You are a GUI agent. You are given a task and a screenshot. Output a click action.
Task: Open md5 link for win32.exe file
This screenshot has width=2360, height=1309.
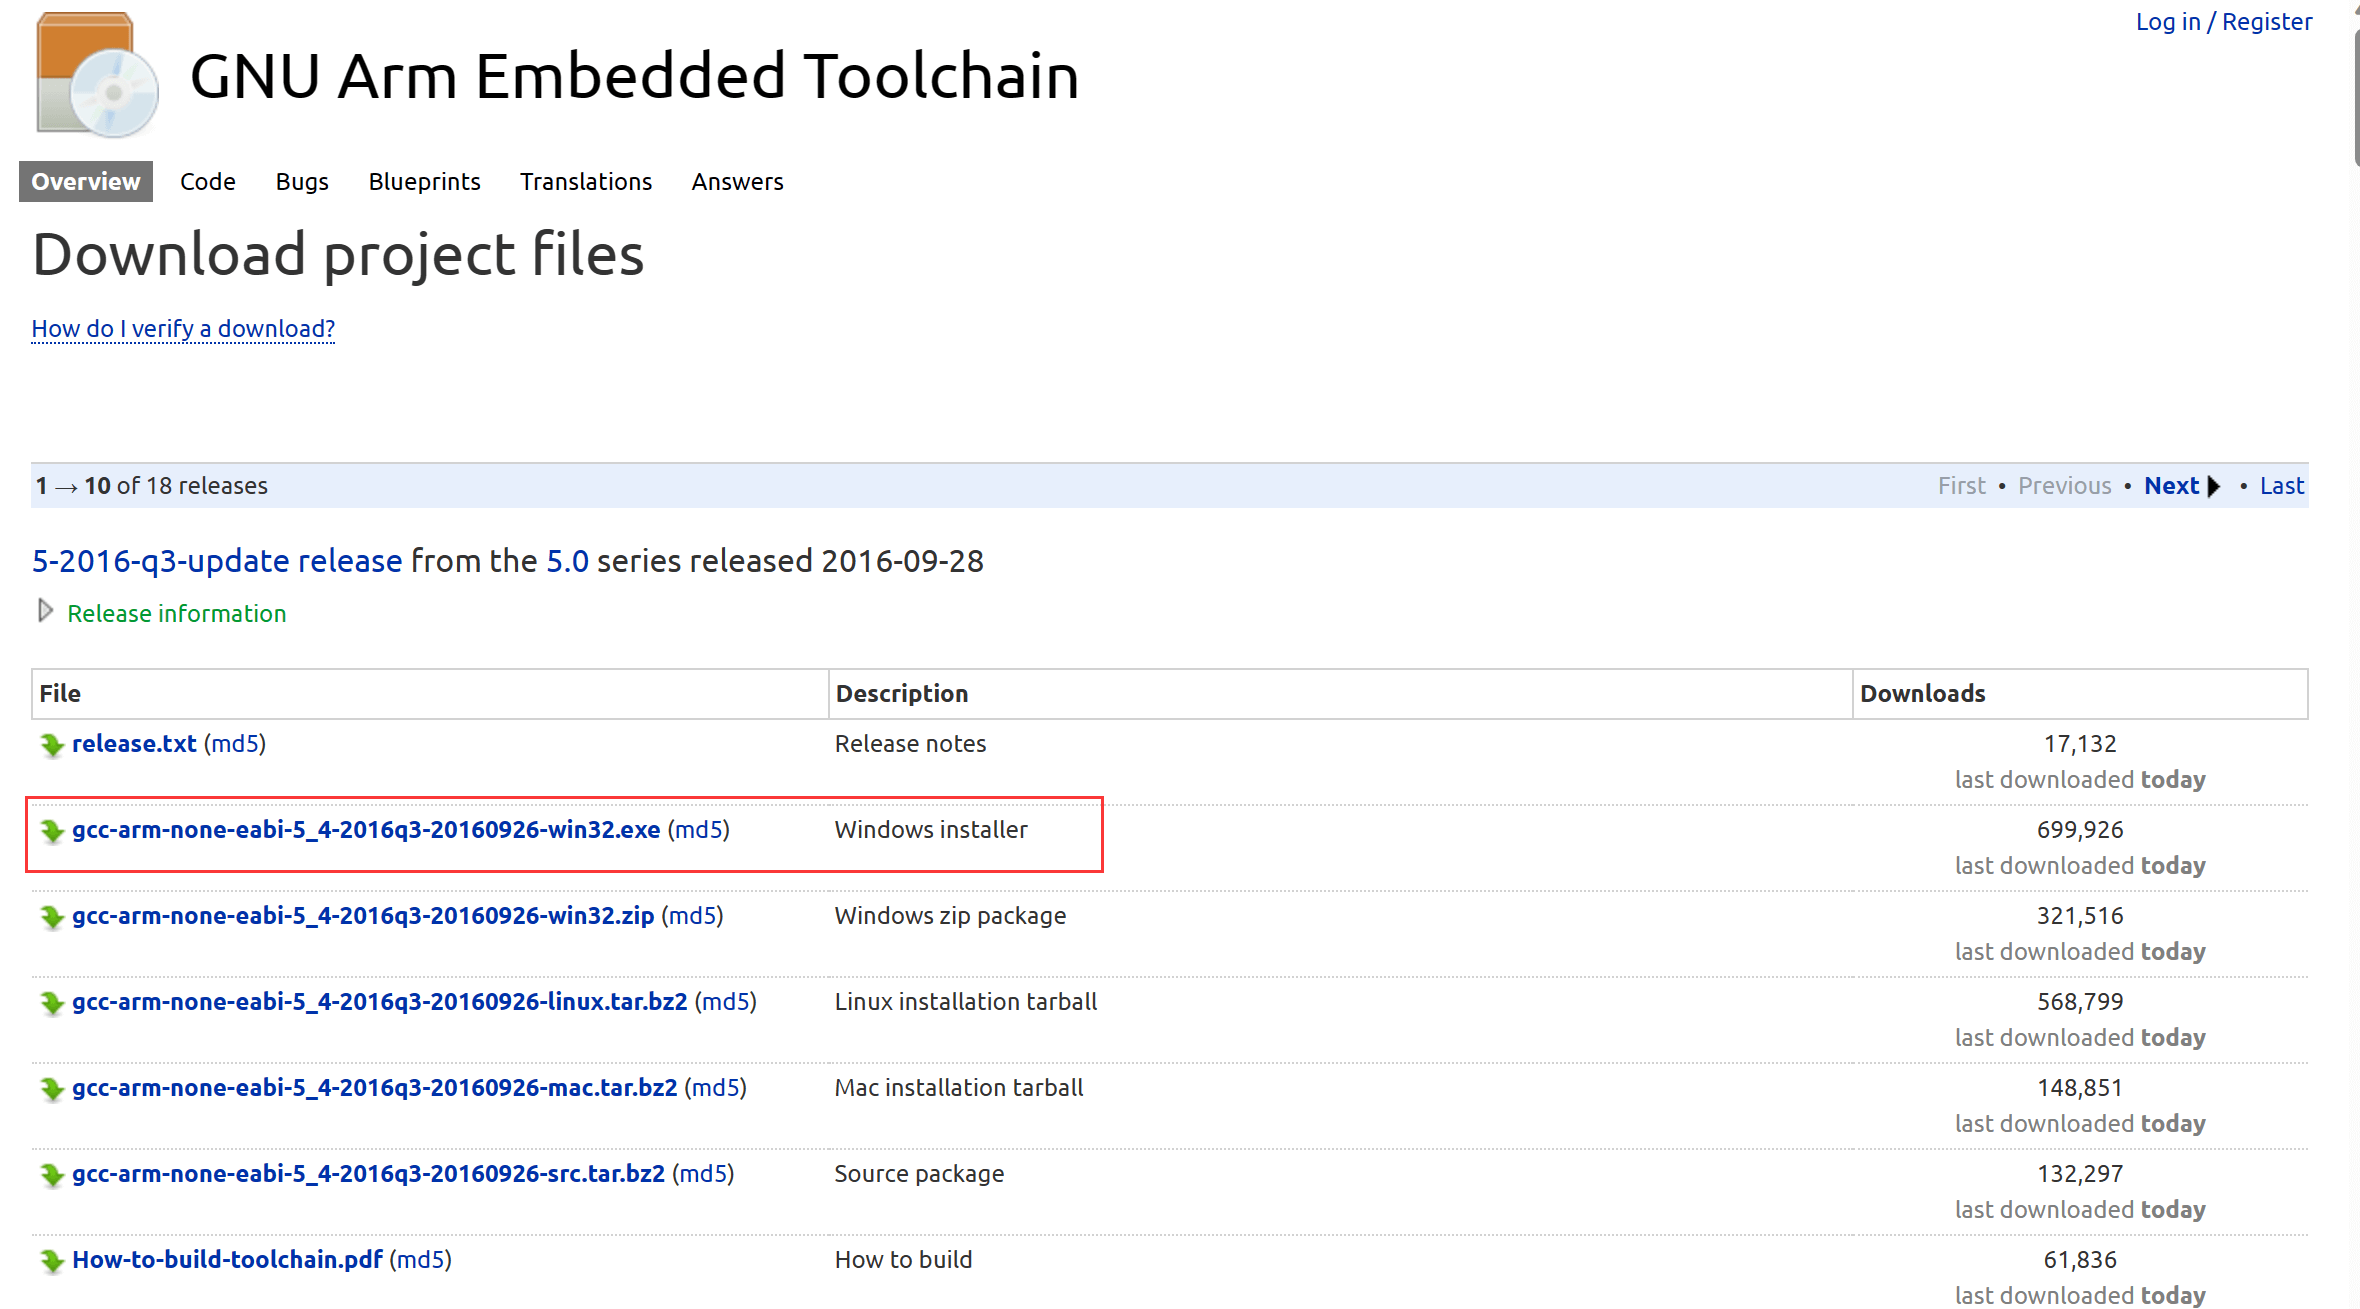coord(698,830)
